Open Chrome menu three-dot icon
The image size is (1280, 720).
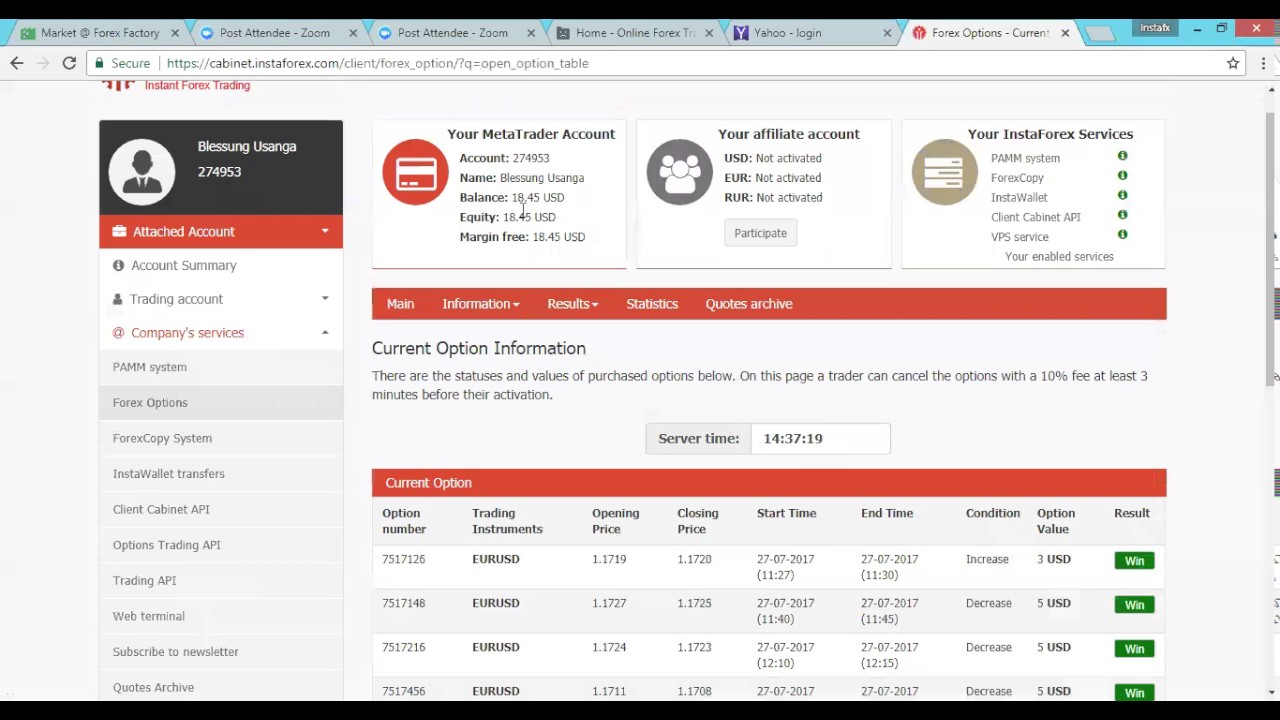click(x=1264, y=63)
